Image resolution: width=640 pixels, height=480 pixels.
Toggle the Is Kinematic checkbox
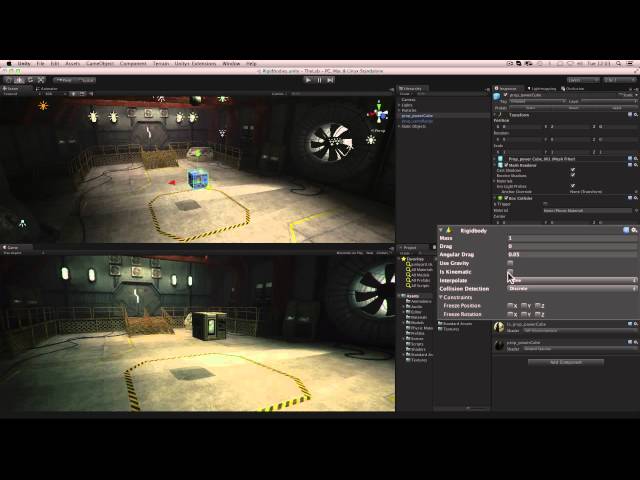coord(510,271)
